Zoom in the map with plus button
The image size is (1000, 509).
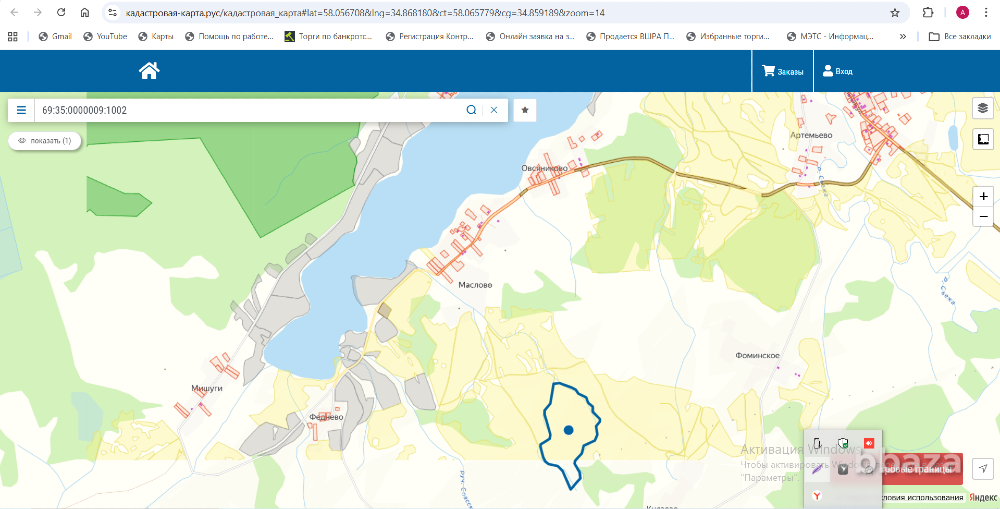[x=983, y=196]
